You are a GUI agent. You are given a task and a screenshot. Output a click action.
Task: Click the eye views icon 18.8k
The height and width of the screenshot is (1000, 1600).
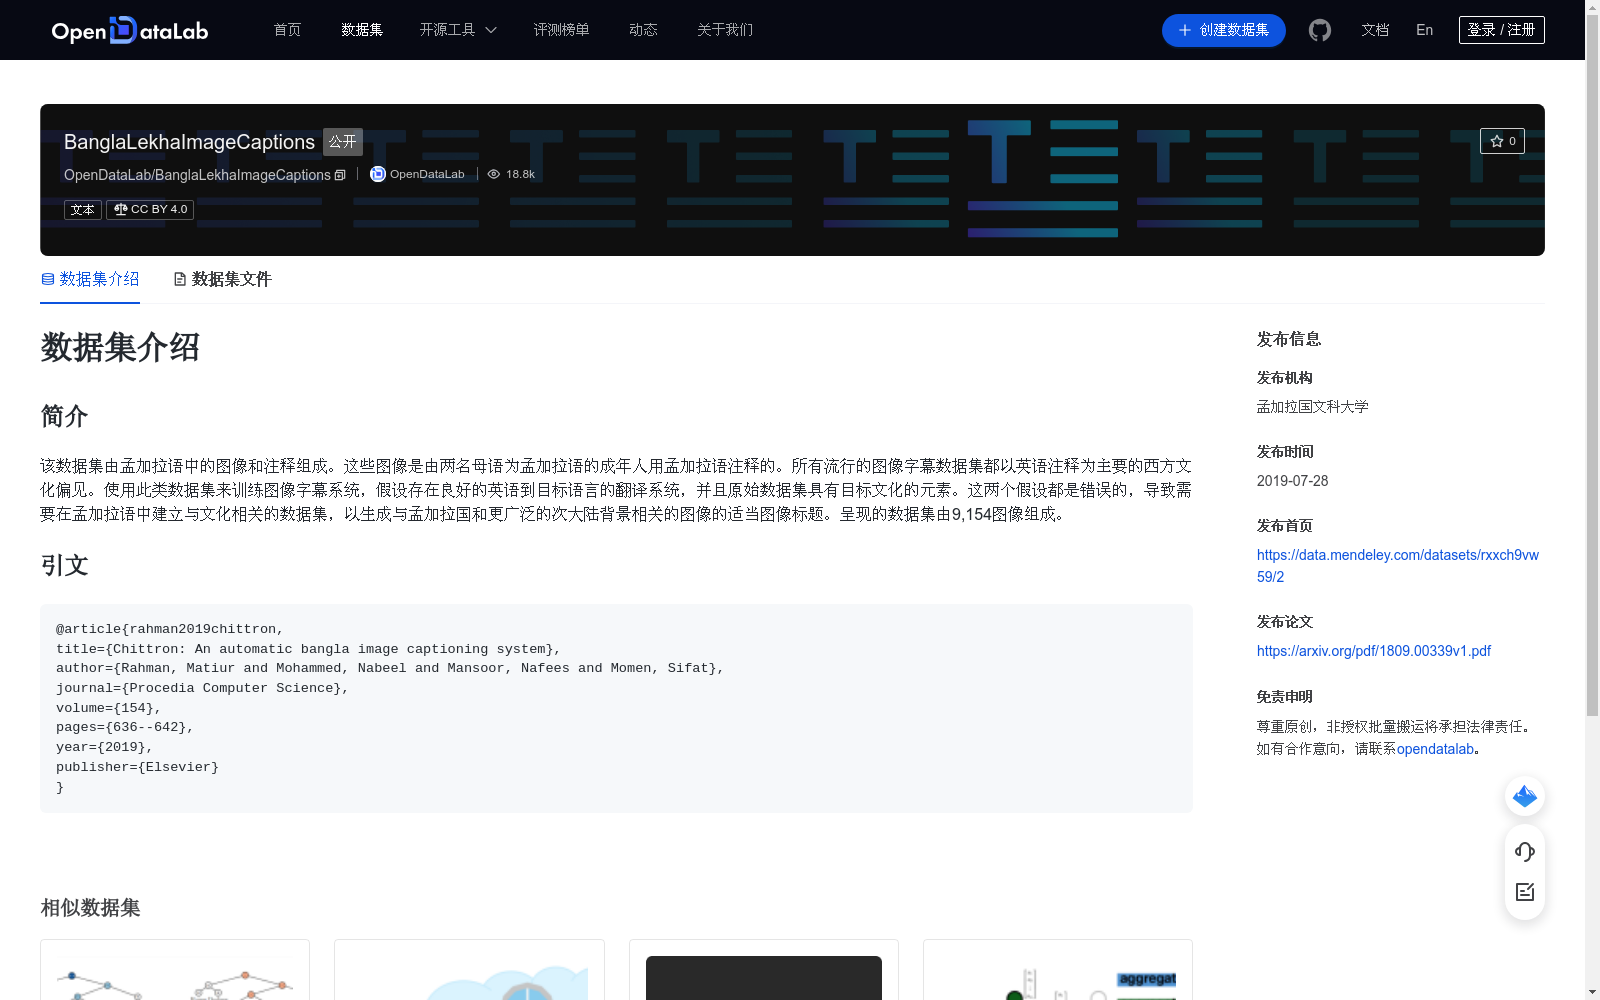(493, 174)
